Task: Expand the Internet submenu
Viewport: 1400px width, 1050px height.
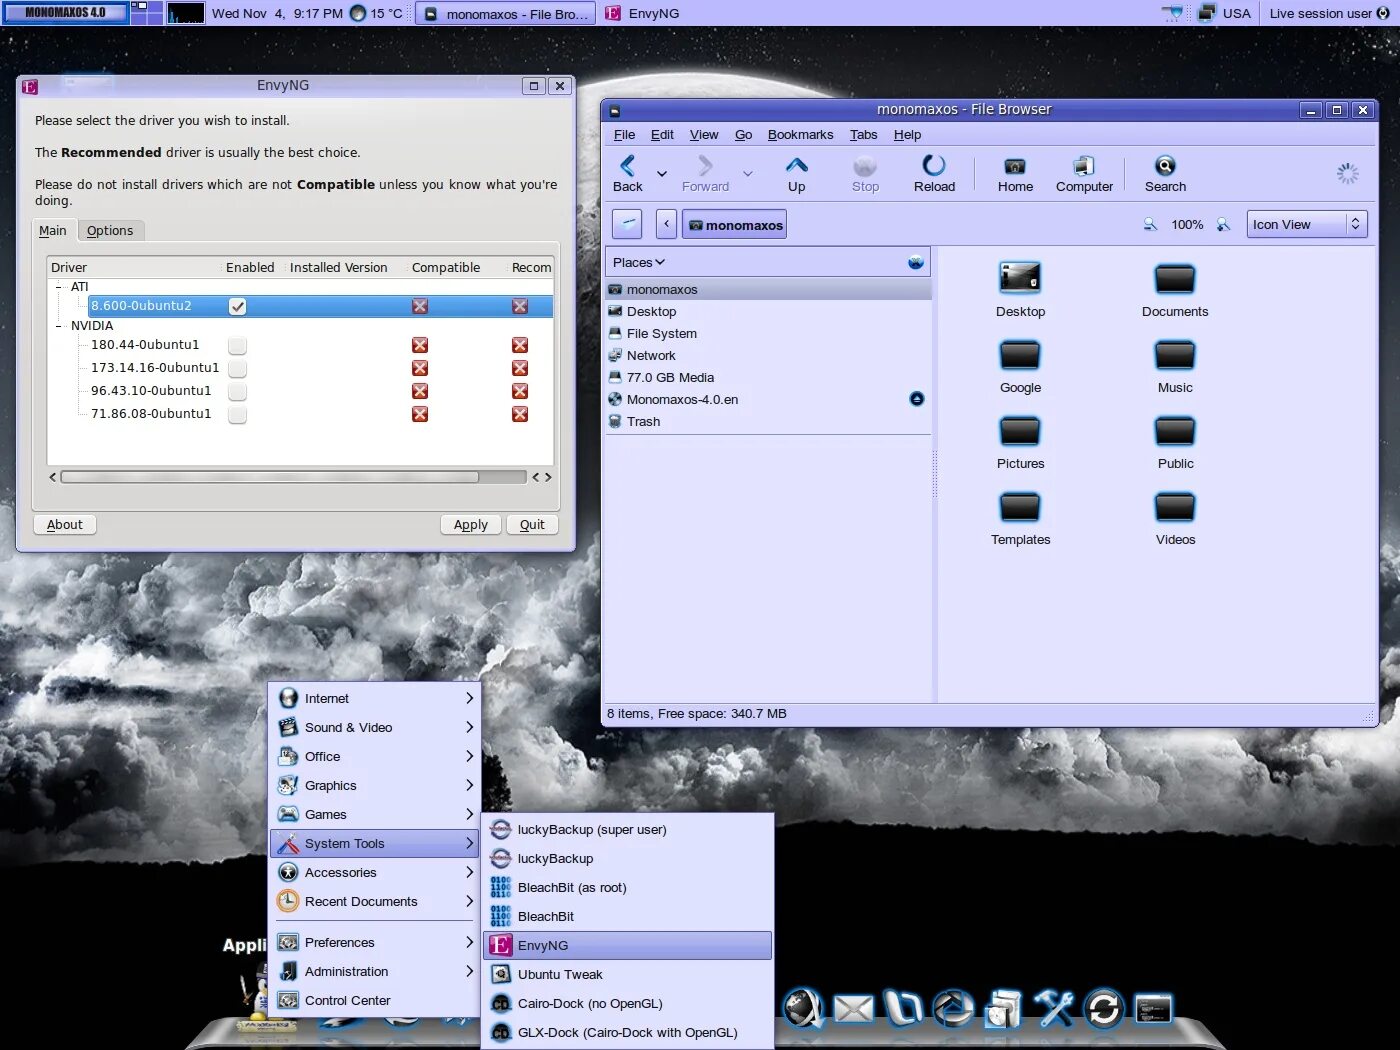Action: click(375, 698)
